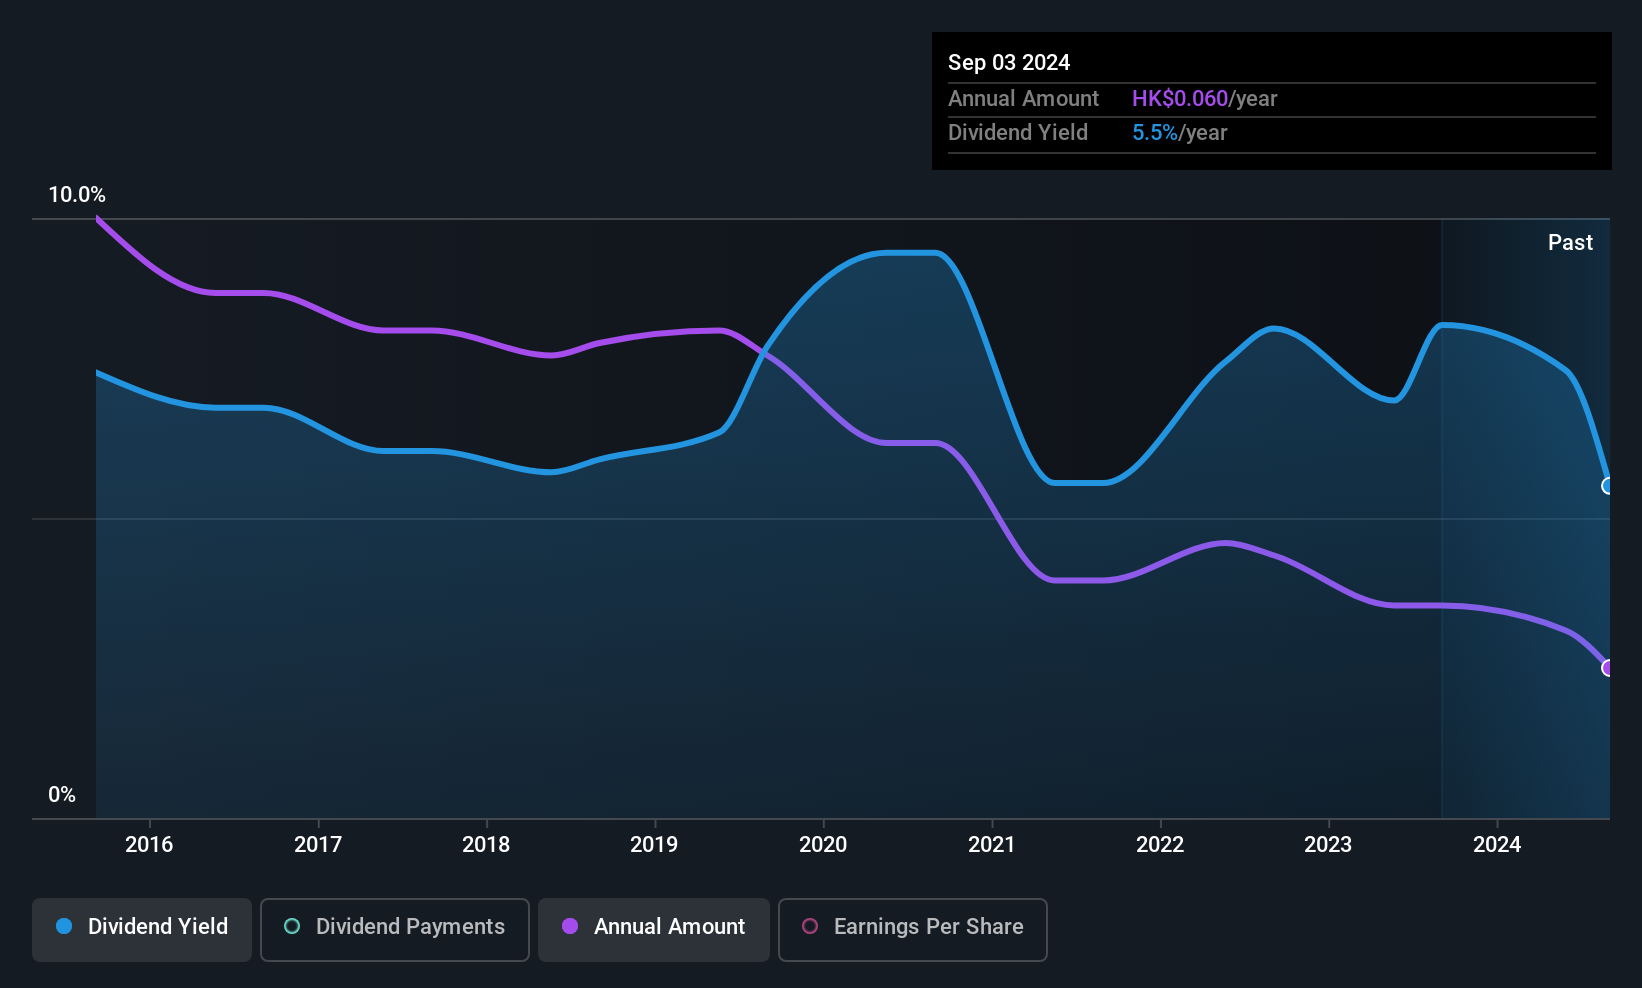
Task: Click the HK$0.060 annual amount value
Action: click(1180, 99)
